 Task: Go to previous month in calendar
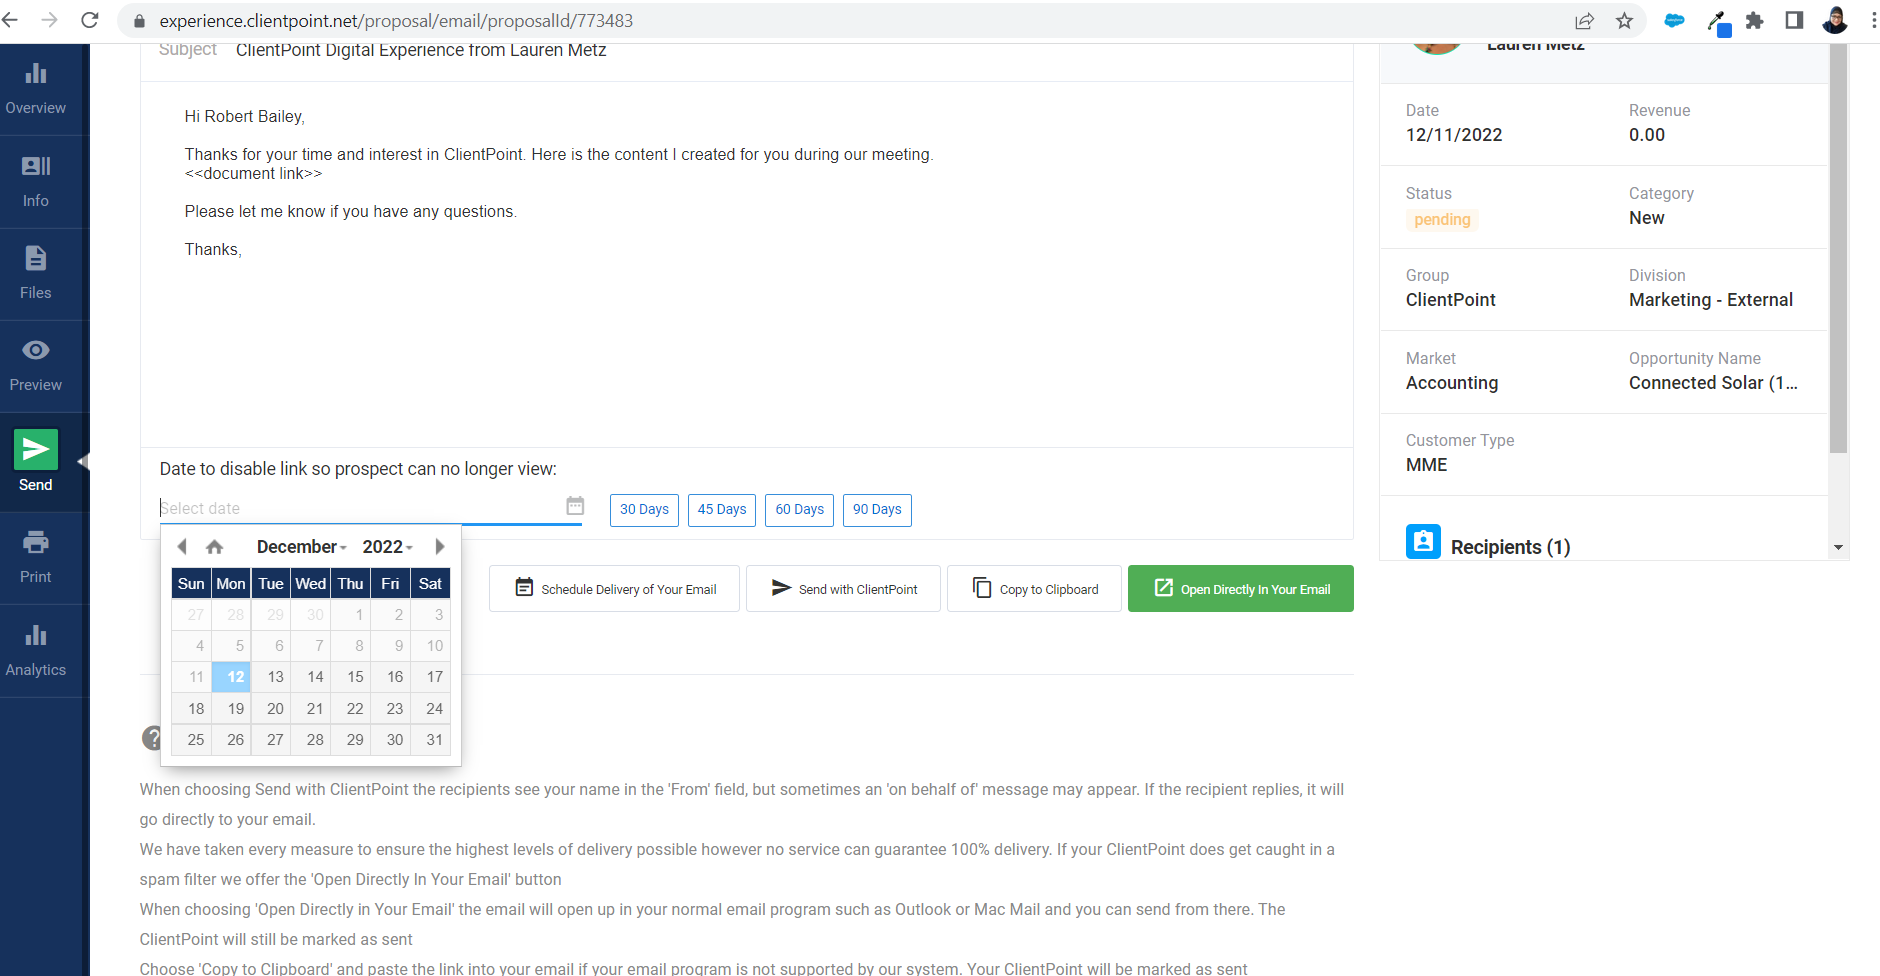tap(182, 546)
